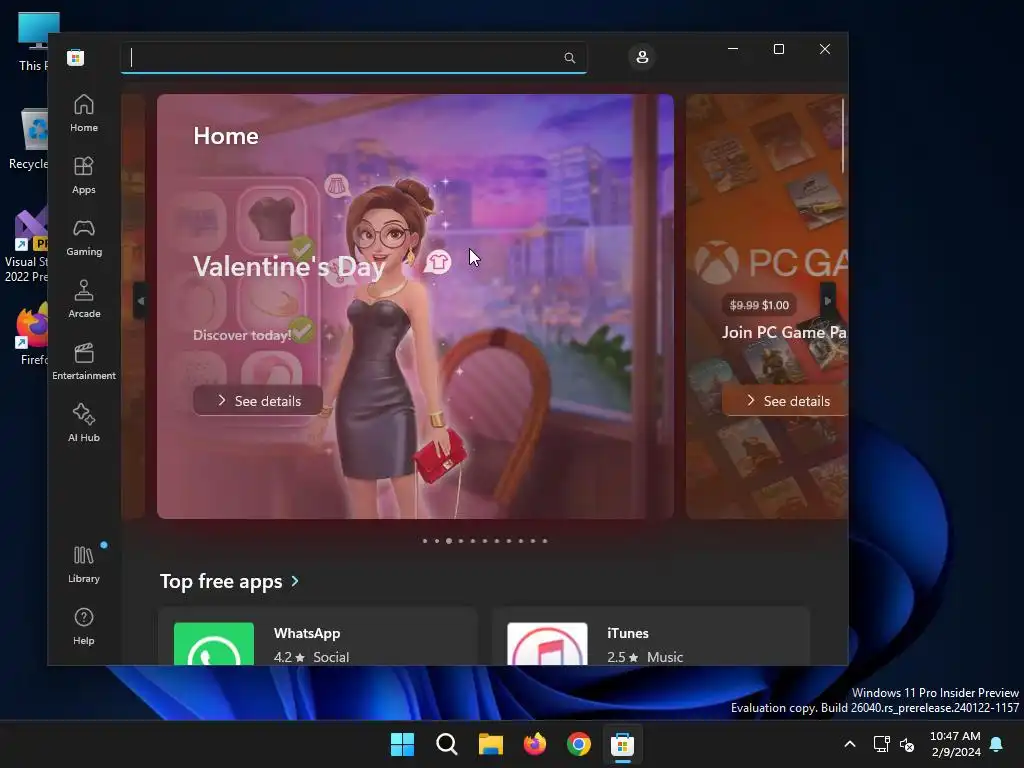The height and width of the screenshot is (768, 1024).
Task: Open the muted volume tray icon
Action: pos(907,744)
